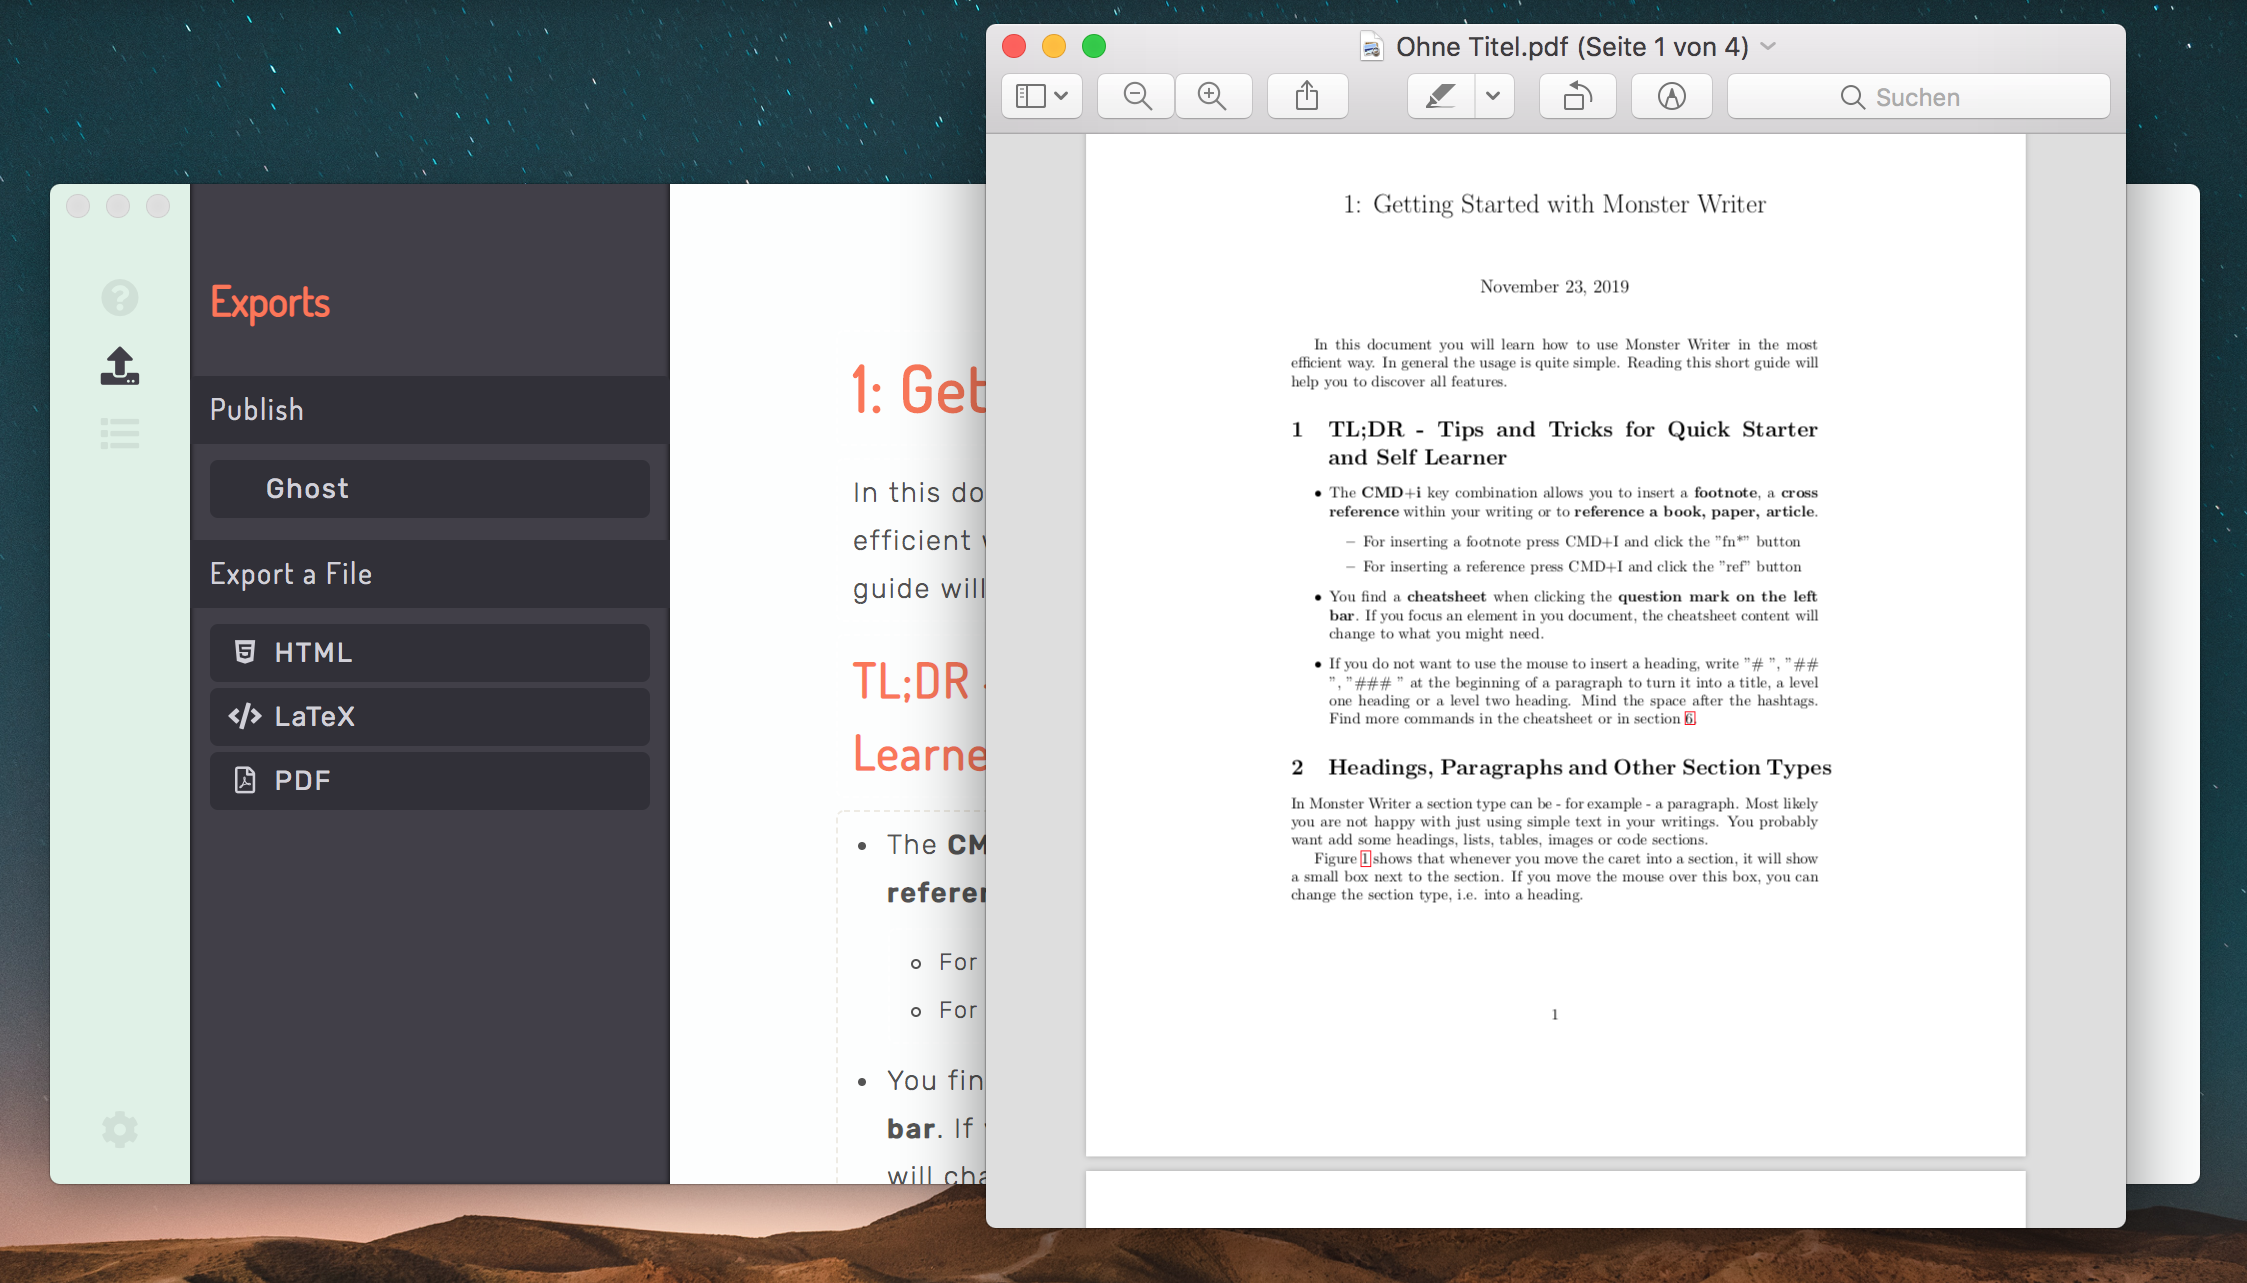Activate the highlight pen tool in Preview
Viewport: 2247px width, 1283px height.
[x=1441, y=96]
